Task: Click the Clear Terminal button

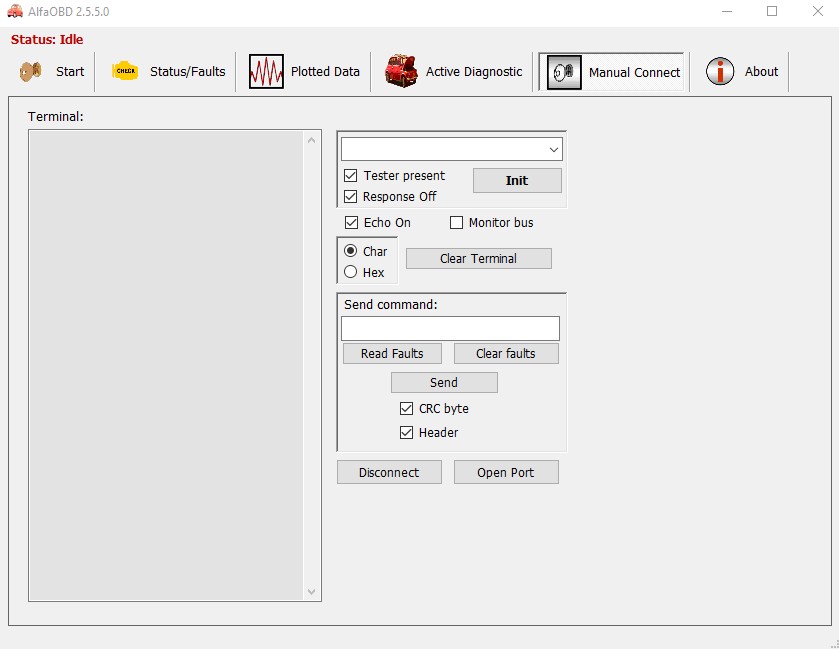Action: (478, 259)
